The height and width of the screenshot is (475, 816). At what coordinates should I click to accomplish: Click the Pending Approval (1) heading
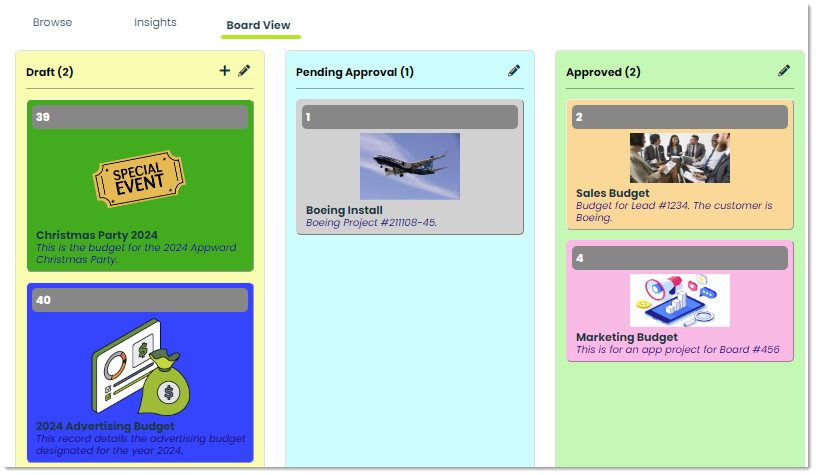tap(355, 72)
